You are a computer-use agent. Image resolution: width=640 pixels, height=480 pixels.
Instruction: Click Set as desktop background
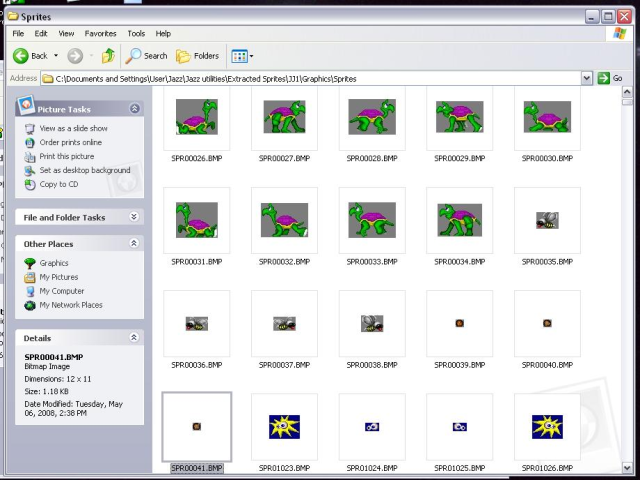tap(85, 170)
